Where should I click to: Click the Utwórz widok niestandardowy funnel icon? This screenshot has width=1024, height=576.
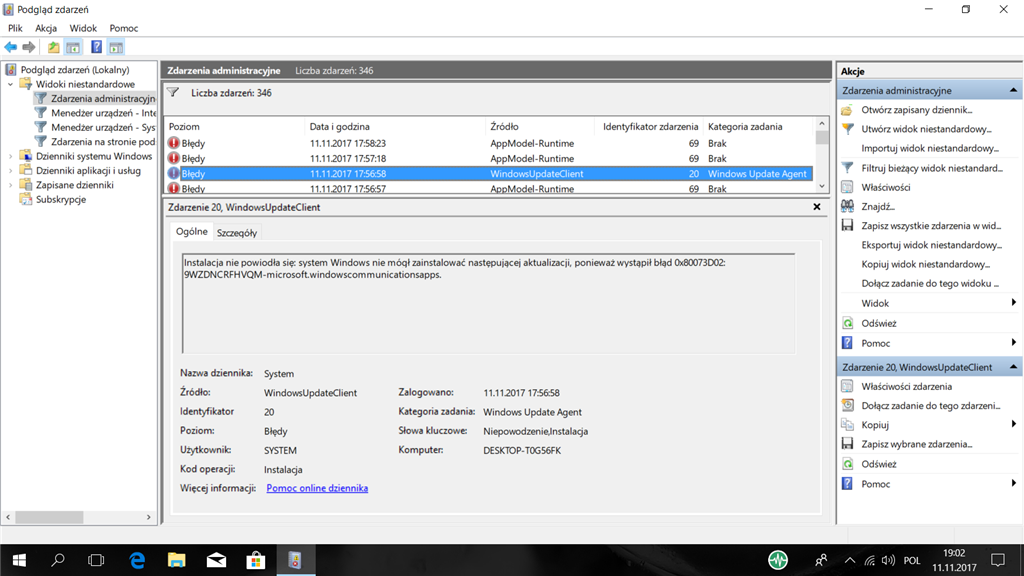848,129
